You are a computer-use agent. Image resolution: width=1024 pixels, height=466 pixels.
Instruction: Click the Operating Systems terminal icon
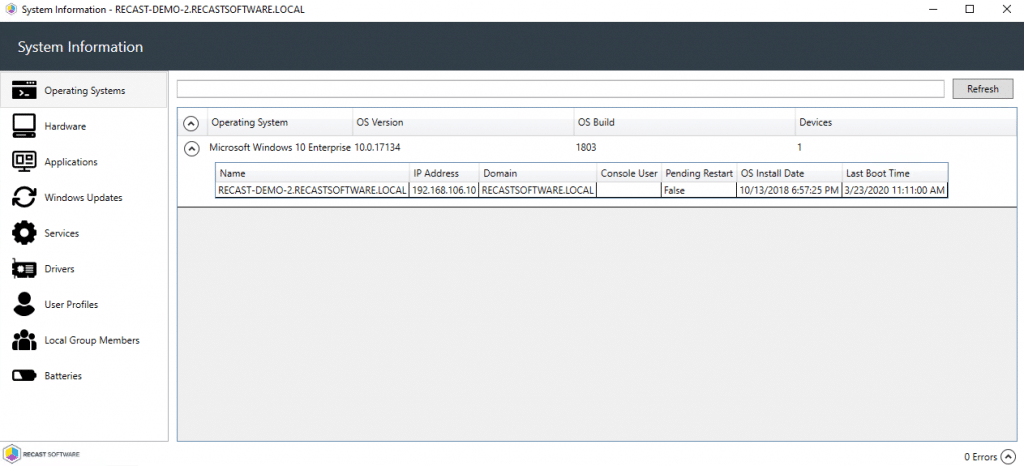point(24,91)
